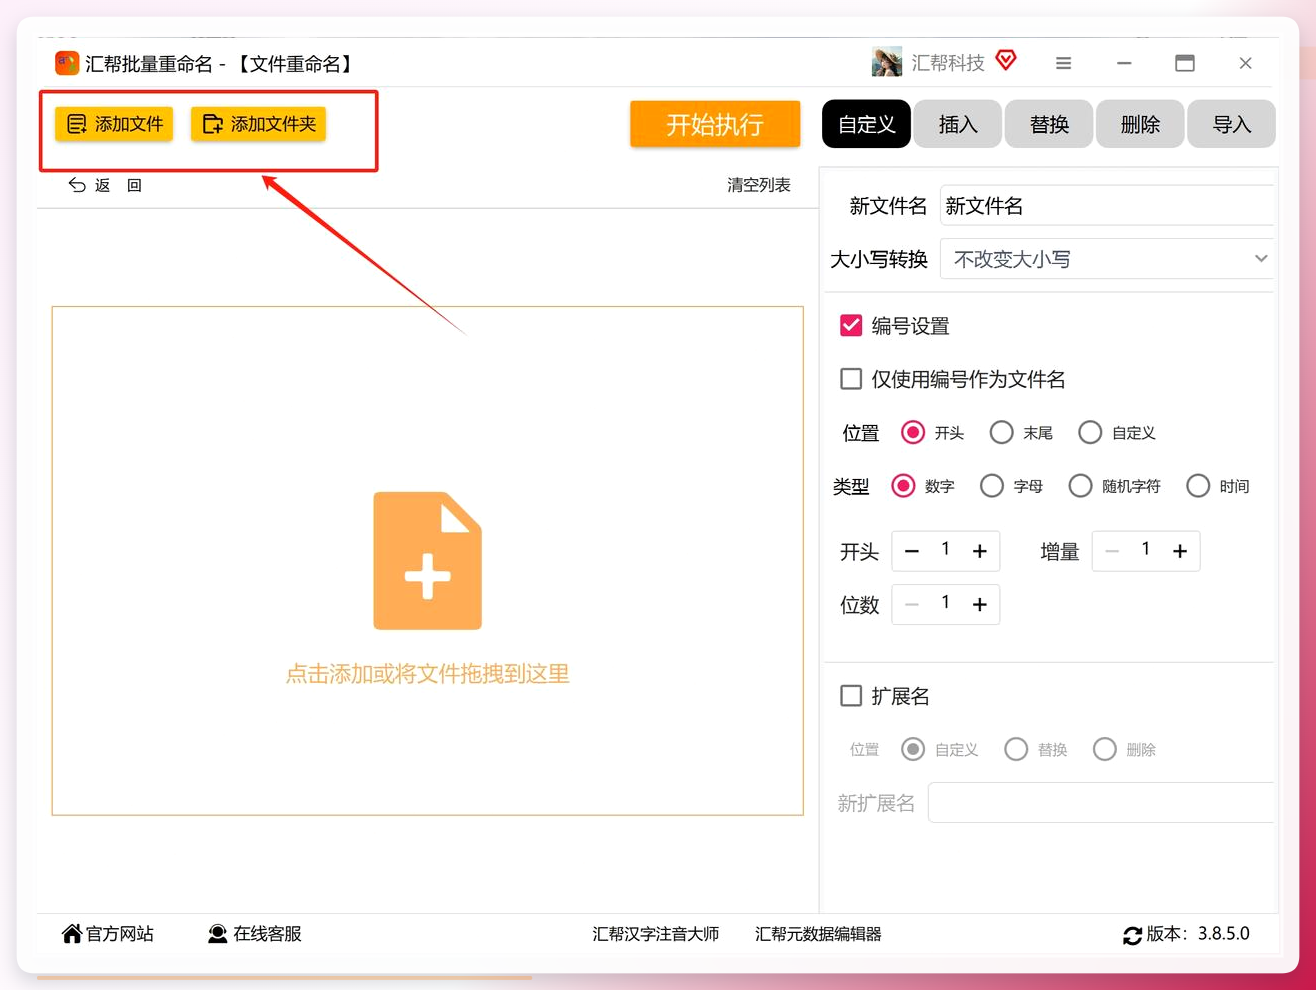Open the 插入 tab
Image resolution: width=1316 pixels, height=990 pixels.
[x=958, y=124]
